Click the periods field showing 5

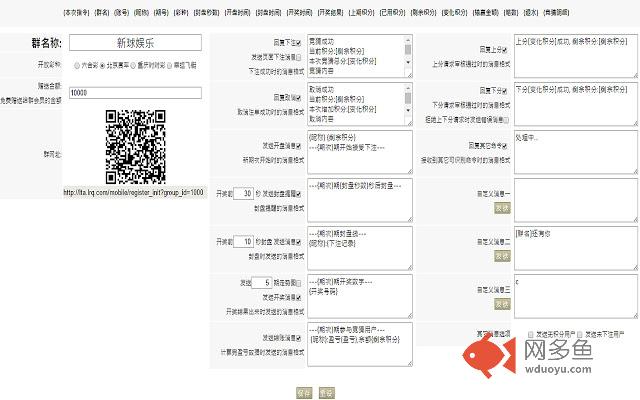(262, 282)
